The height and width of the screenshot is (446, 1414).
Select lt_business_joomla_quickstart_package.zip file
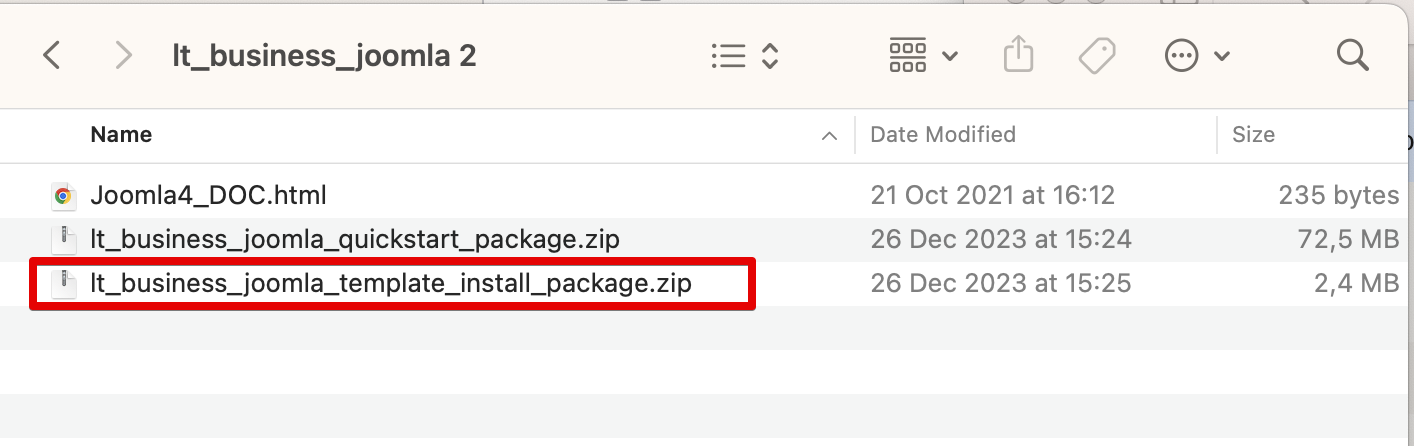(x=355, y=240)
